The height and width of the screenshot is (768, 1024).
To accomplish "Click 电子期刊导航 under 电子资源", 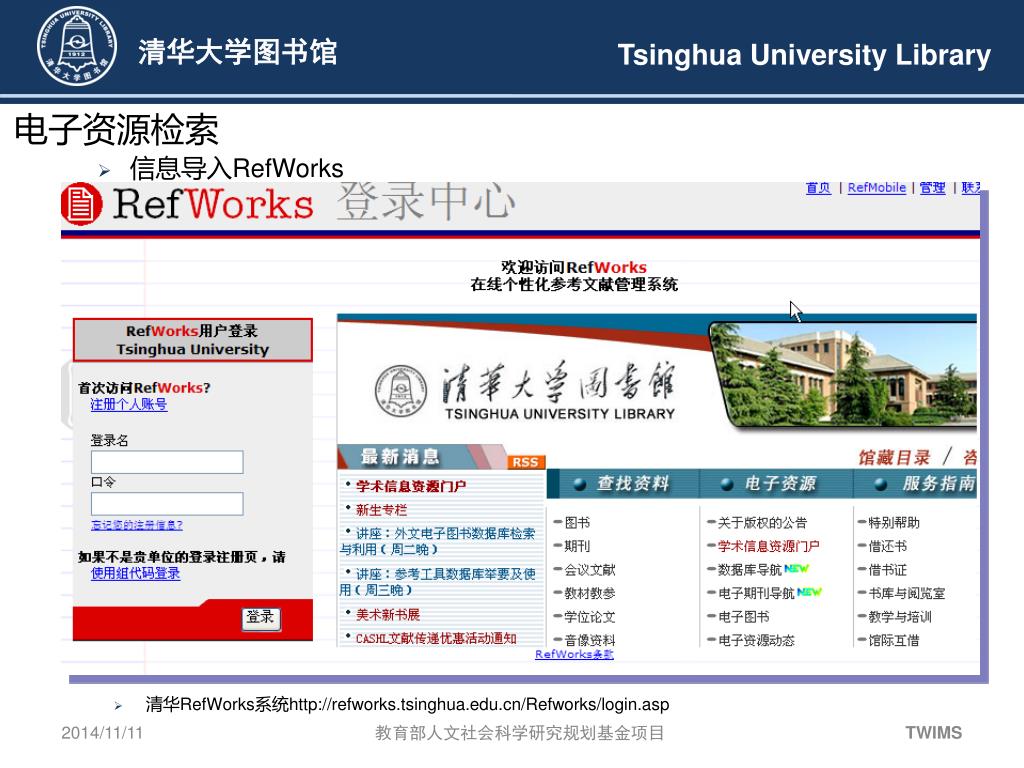I will coord(756,593).
